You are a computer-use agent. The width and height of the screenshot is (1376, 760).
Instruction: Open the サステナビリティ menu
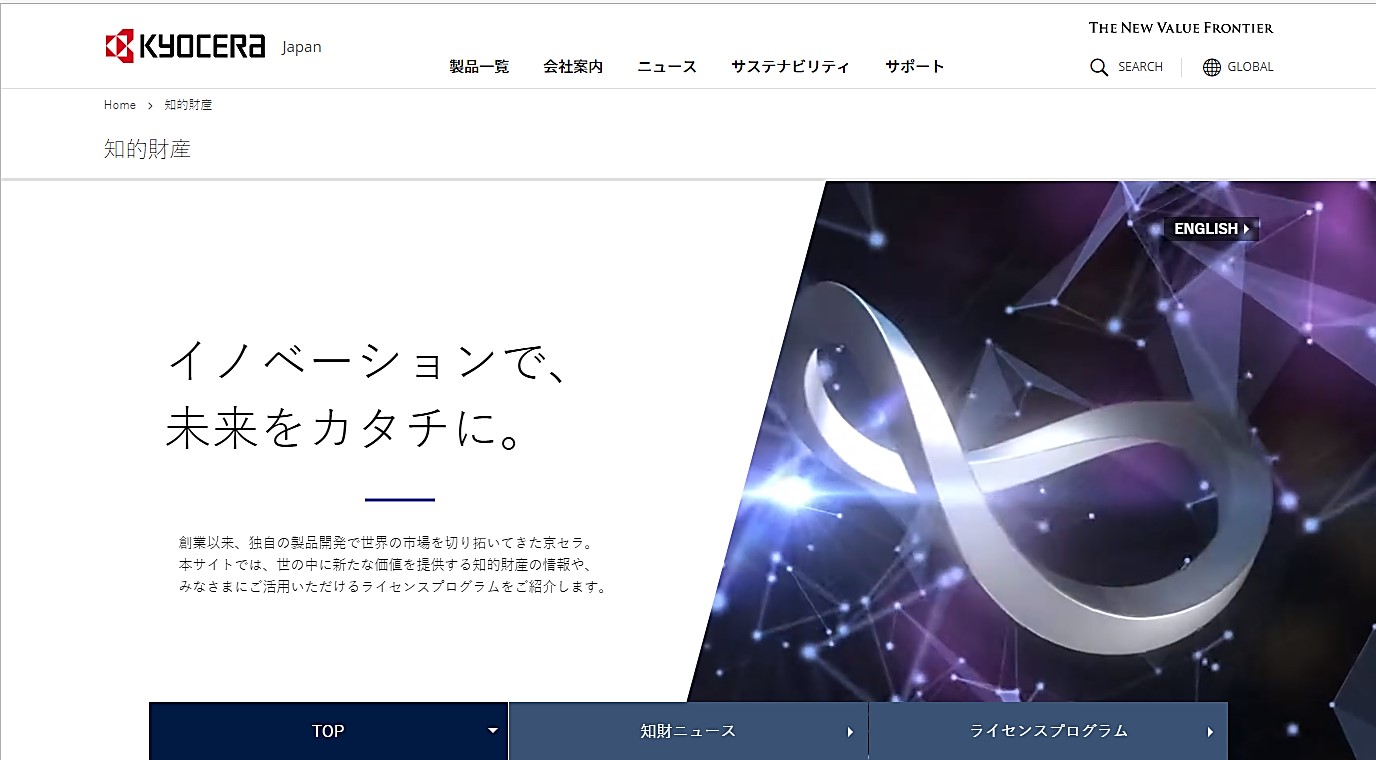point(790,67)
